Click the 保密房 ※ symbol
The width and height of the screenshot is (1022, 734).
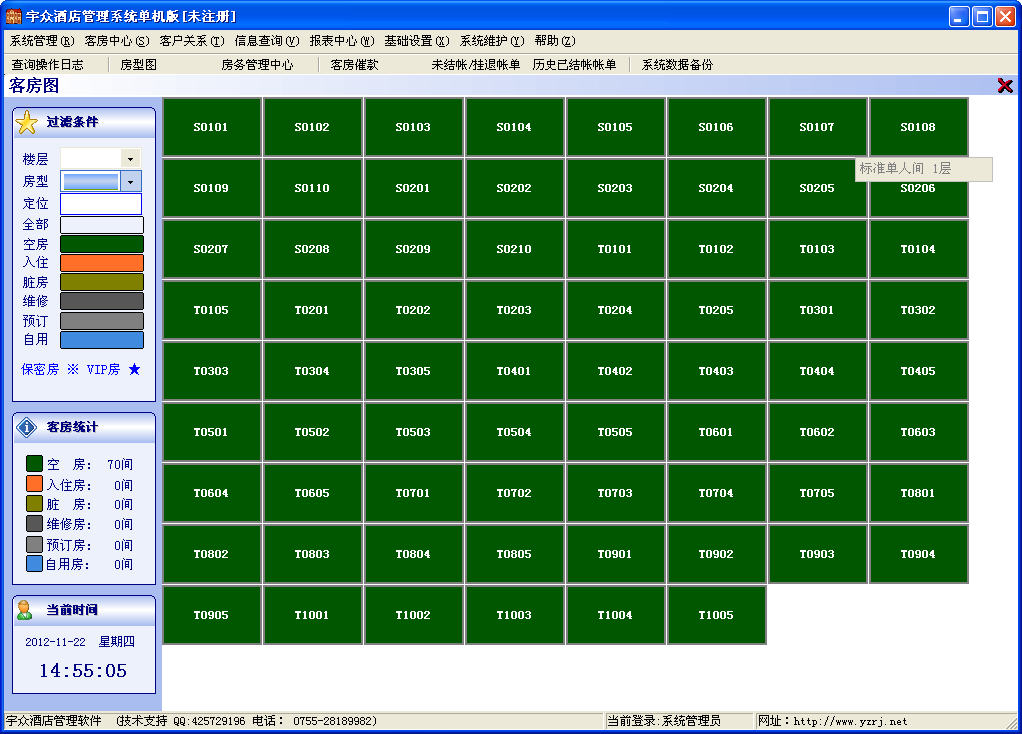[x=73, y=369]
